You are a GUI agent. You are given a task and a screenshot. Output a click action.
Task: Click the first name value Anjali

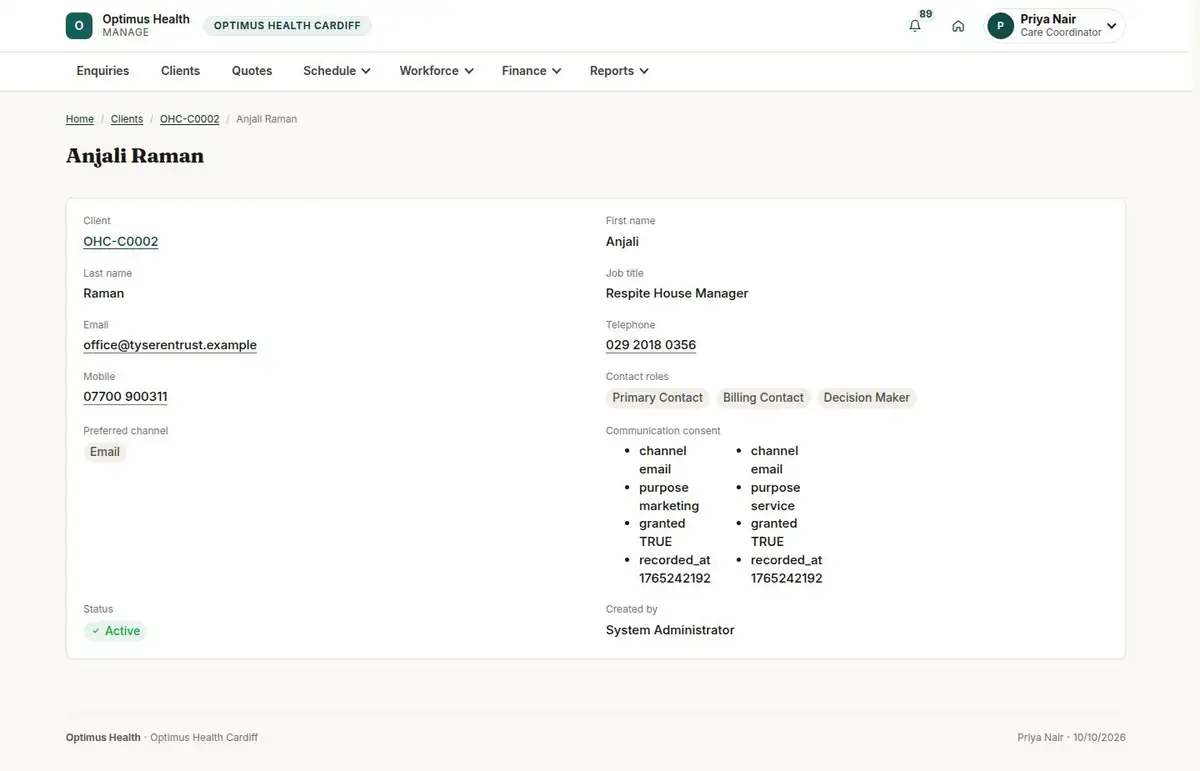pos(622,241)
